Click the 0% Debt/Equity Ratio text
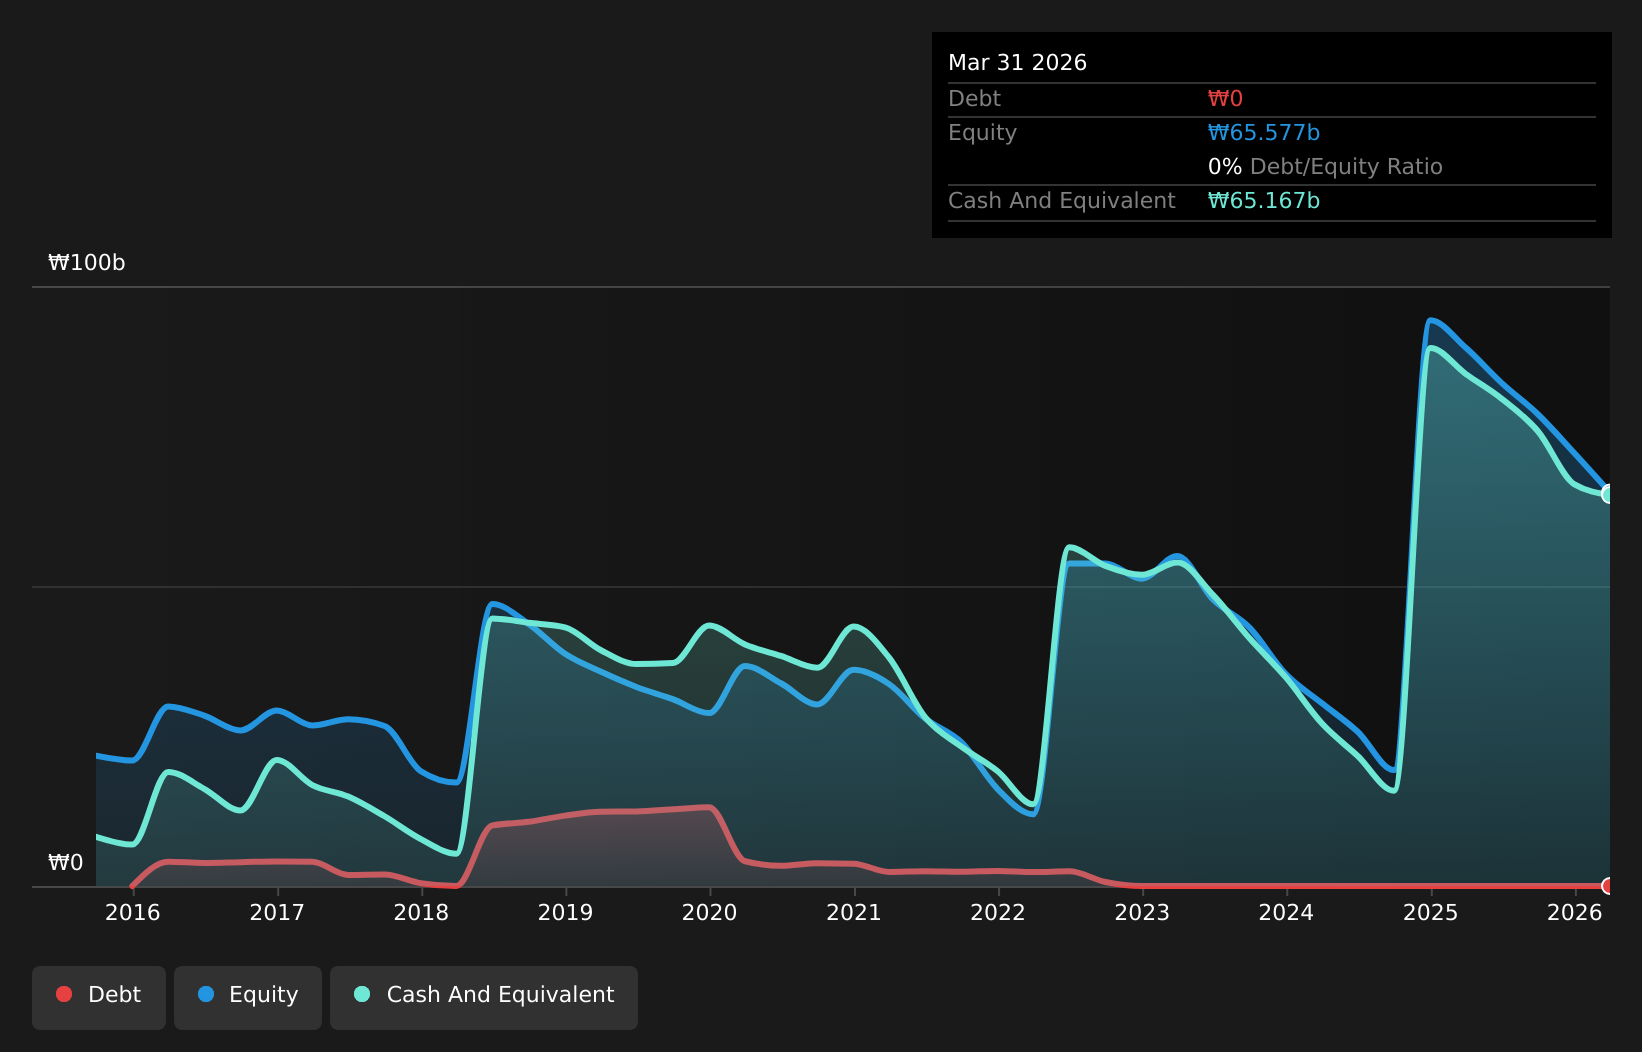The image size is (1642, 1052). pos(1325,167)
